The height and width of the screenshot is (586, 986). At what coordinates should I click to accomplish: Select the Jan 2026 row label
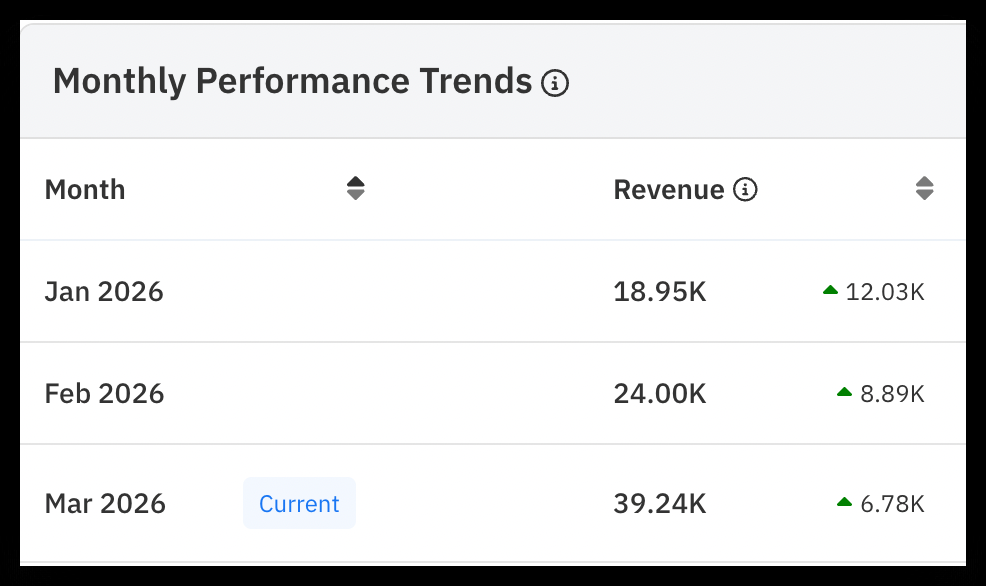(104, 291)
